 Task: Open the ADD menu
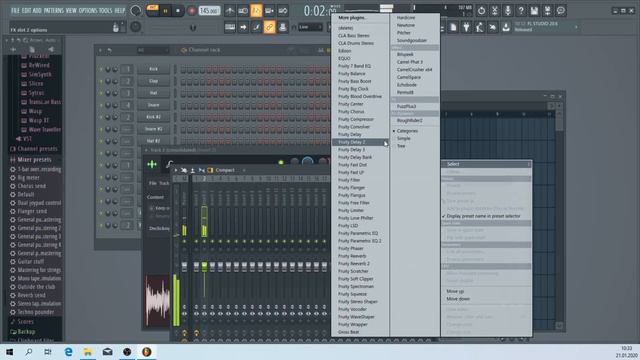pos(37,11)
